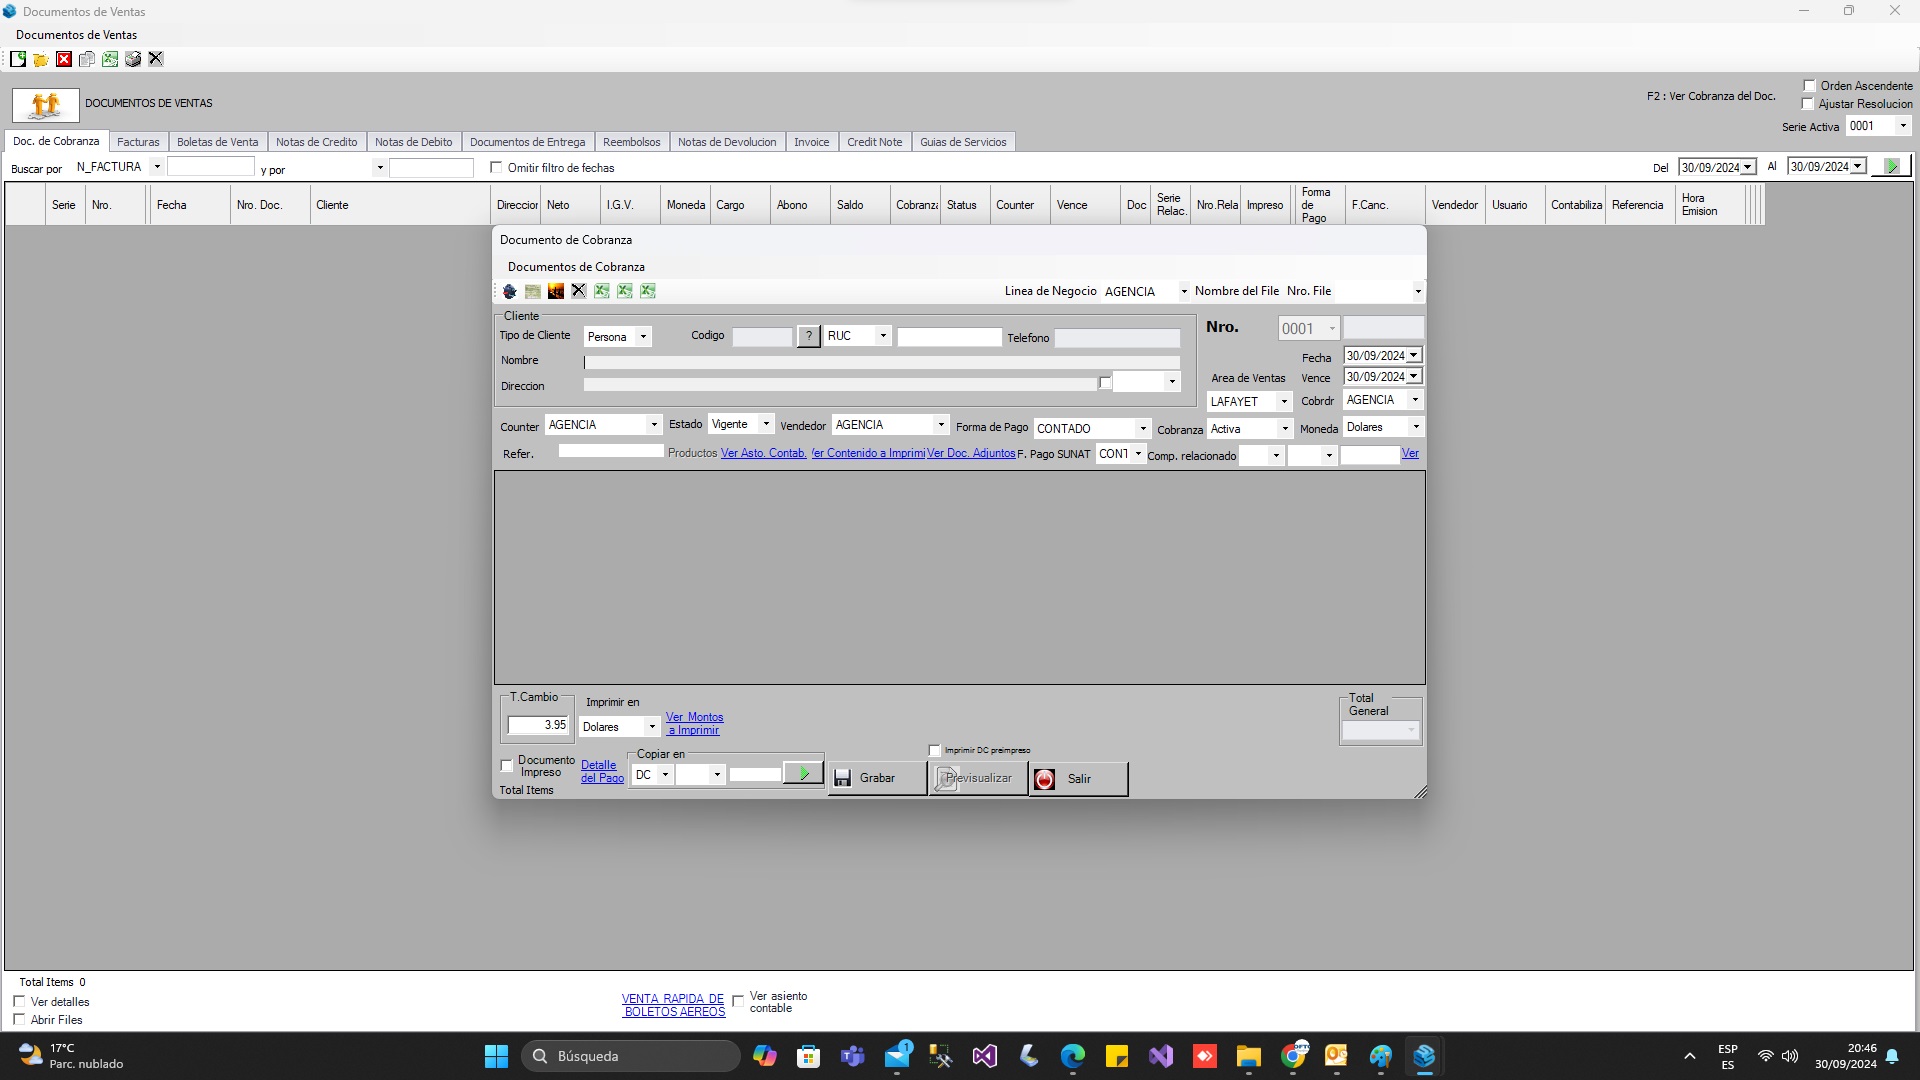Check the Omitir filtro de fechas option
Screen dimensions: 1920x1080
coord(497,167)
